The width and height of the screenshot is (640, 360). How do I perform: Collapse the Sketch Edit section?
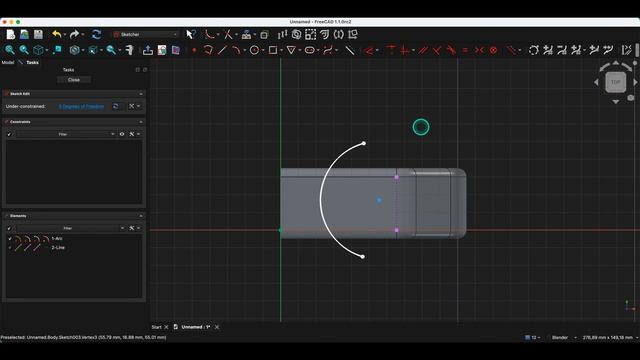tap(141, 94)
